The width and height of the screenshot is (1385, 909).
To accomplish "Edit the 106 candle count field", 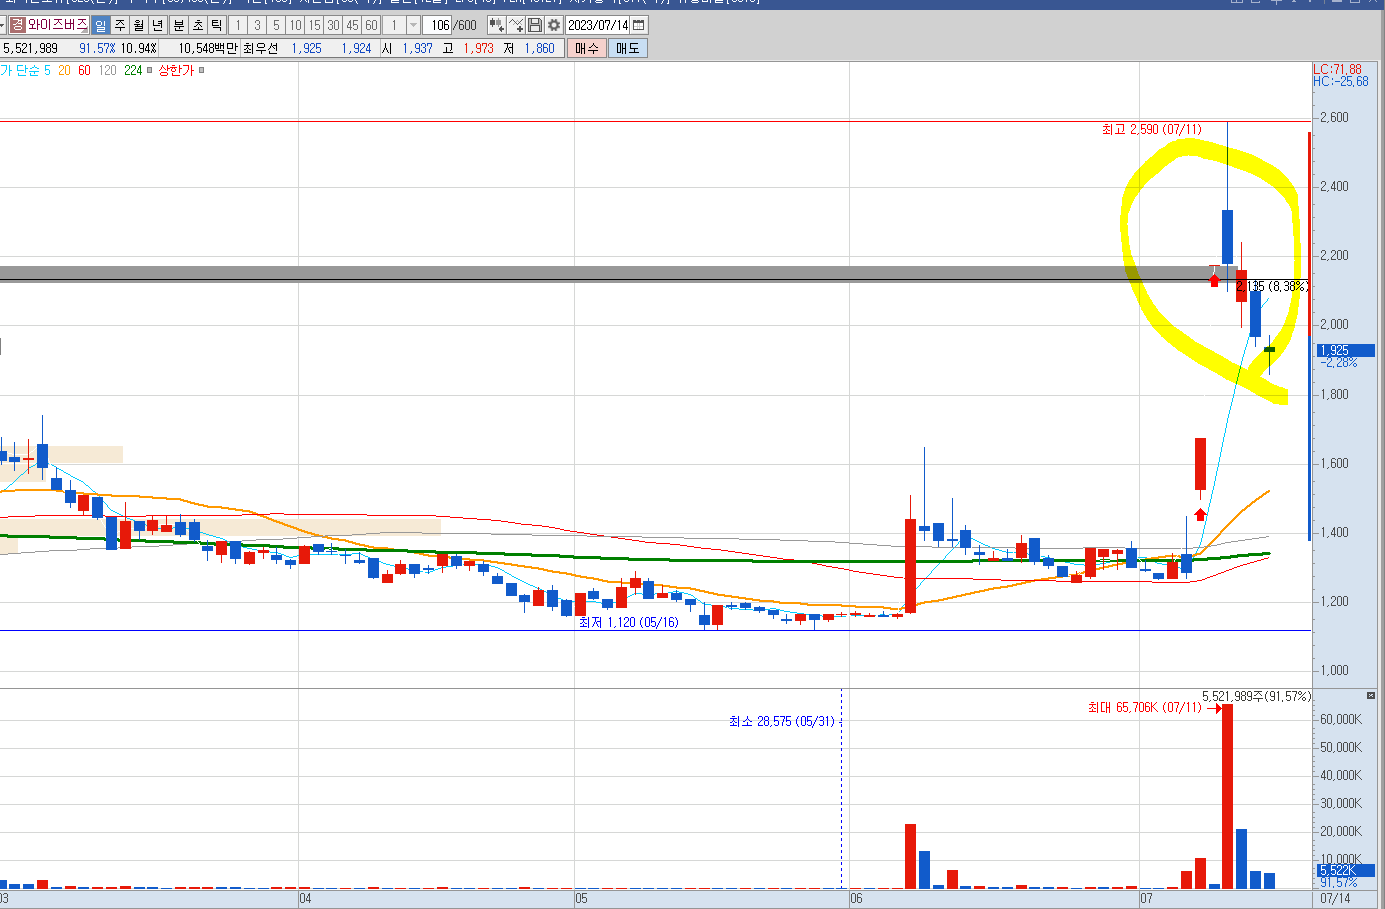I will 439,25.
